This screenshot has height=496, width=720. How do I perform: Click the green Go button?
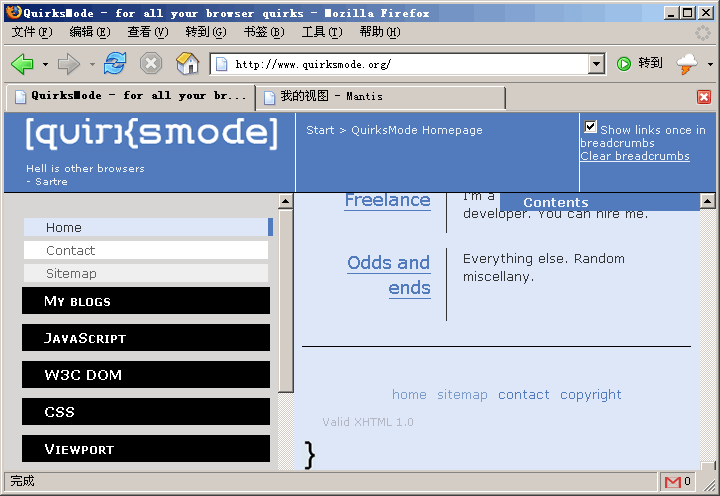tap(640, 63)
